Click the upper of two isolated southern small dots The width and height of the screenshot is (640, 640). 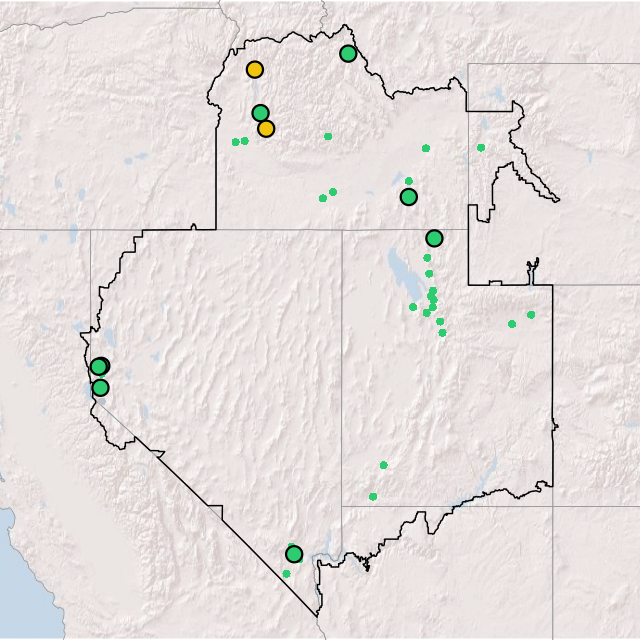point(384,465)
